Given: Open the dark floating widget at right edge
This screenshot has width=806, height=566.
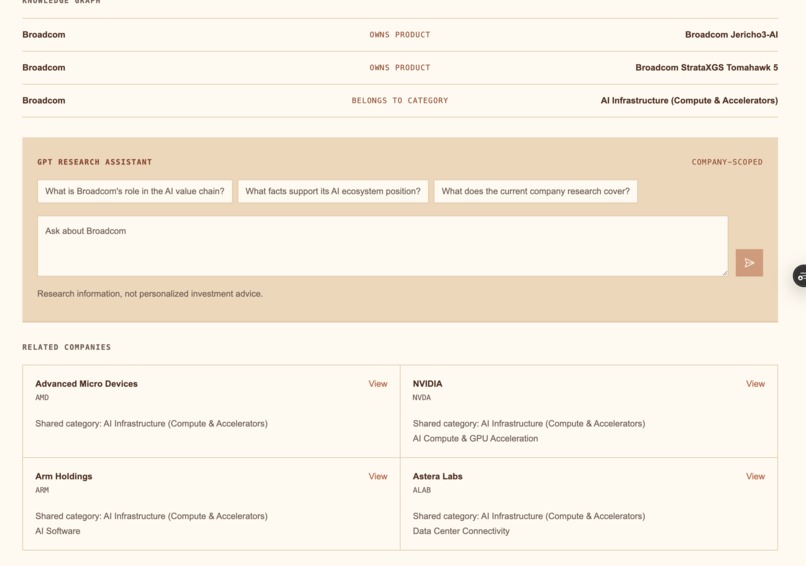Looking at the screenshot, I should (x=800, y=276).
